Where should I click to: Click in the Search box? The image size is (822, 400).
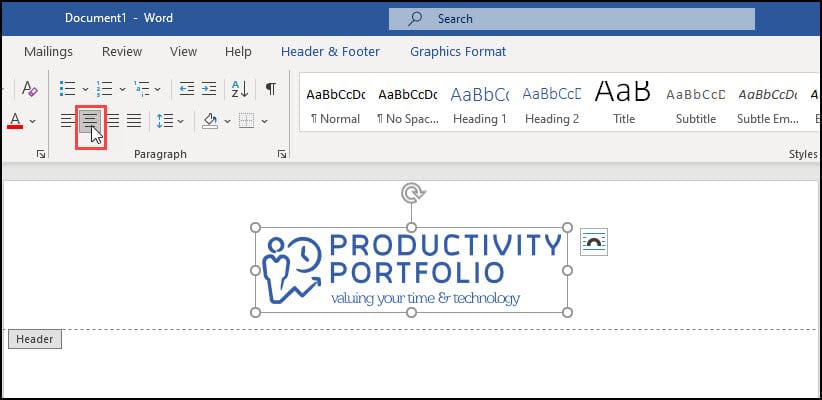coord(571,19)
